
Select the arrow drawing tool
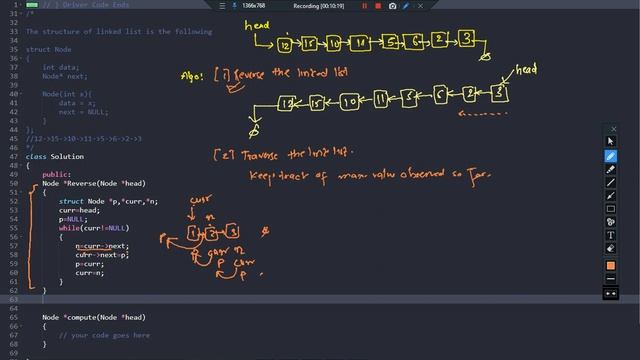pyautogui.click(x=611, y=196)
